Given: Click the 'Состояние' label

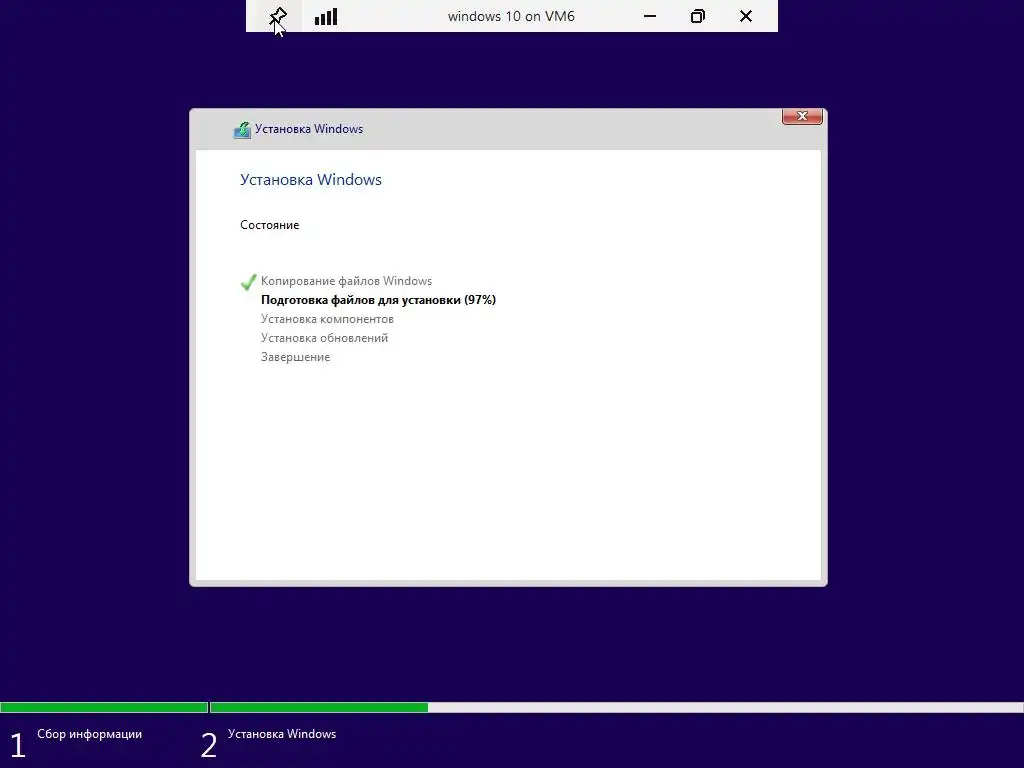Looking at the screenshot, I should [x=270, y=225].
